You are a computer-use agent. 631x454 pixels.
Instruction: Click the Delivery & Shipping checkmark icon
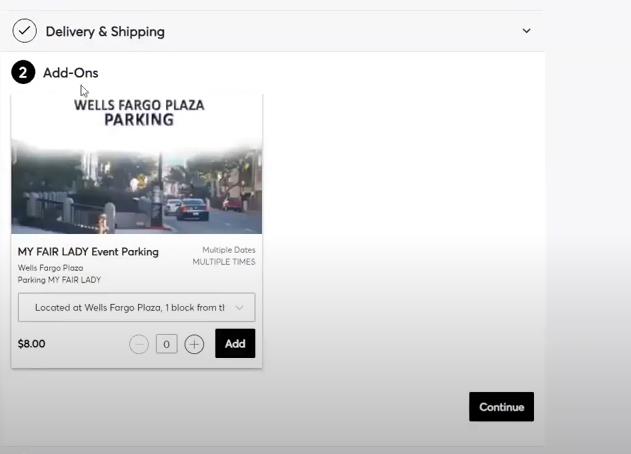24,31
